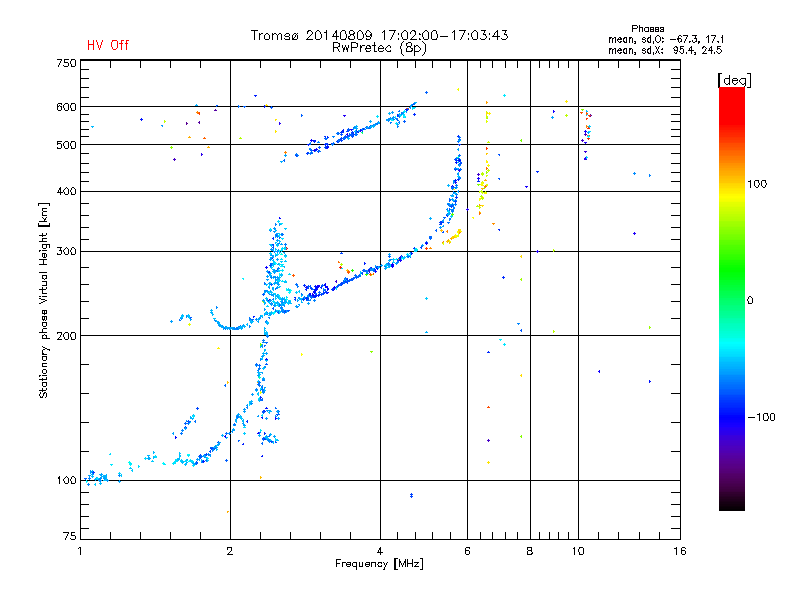800x600 pixels.
Task: Click the y-axis '600' tick label
Action: [x=66, y=107]
